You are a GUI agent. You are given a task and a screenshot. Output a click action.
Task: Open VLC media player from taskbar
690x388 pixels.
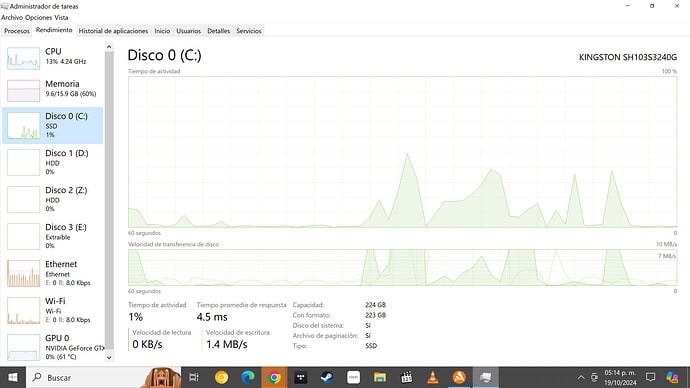pyautogui.click(x=433, y=377)
